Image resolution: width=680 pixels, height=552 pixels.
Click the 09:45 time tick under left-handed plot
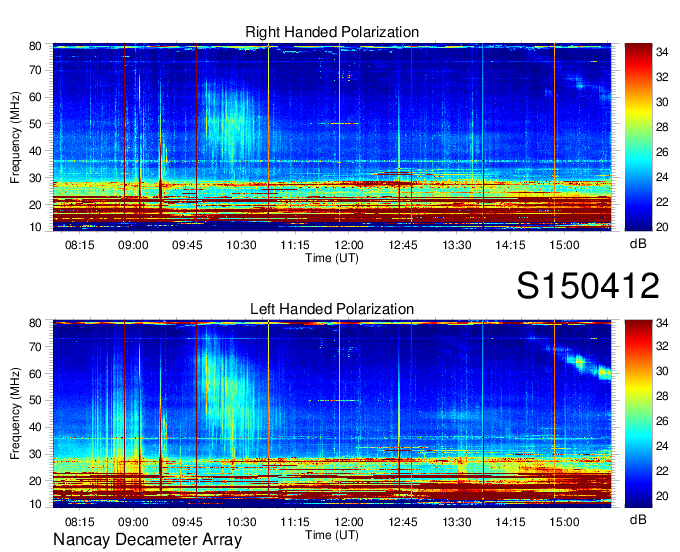click(x=187, y=522)
